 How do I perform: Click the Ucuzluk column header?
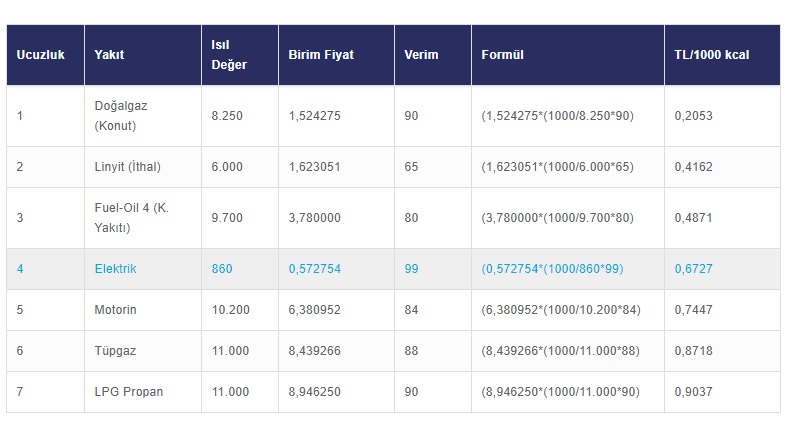[x=41, y=55]
